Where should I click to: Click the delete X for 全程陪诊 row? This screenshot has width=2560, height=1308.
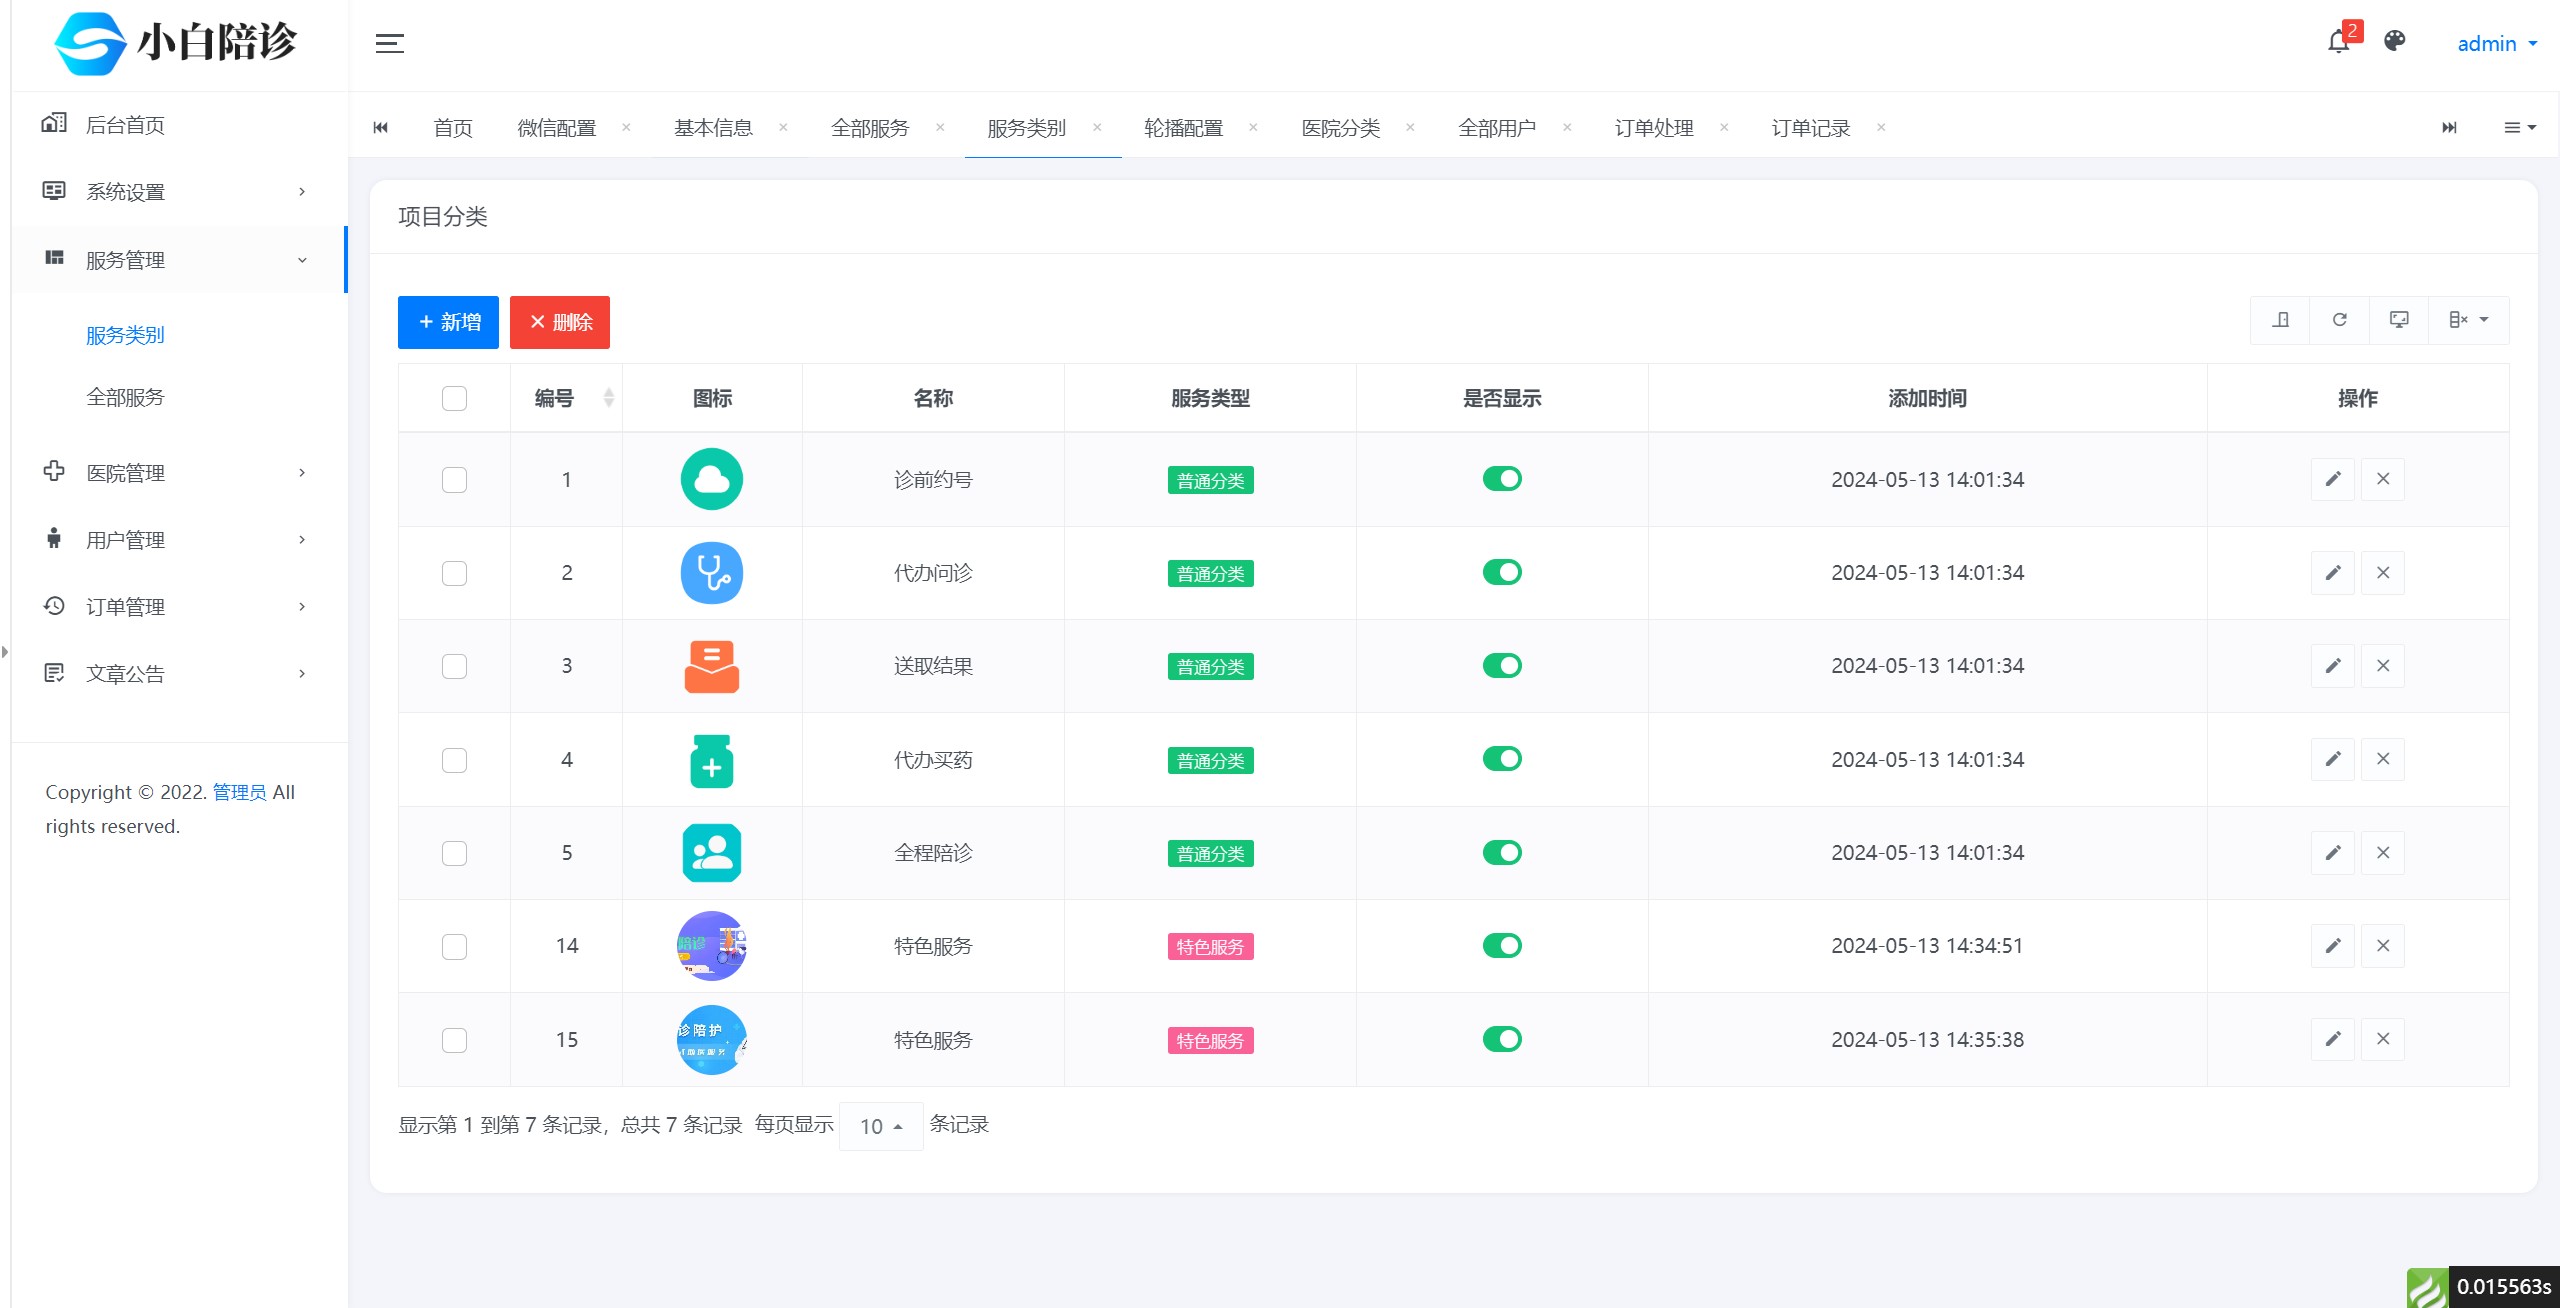2383,853
